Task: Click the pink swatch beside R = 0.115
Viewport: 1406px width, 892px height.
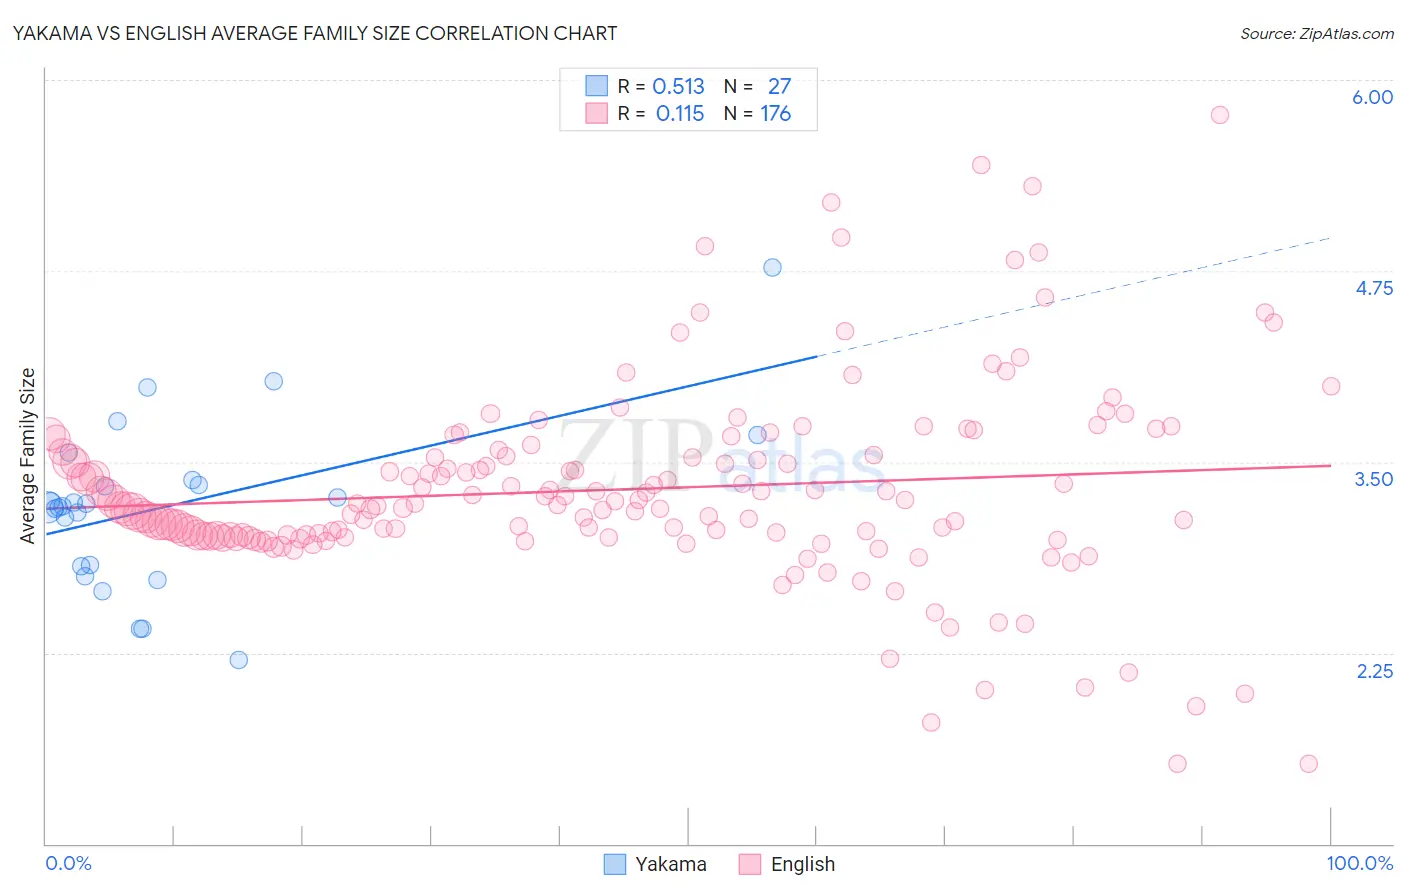Action: (597, 113)
